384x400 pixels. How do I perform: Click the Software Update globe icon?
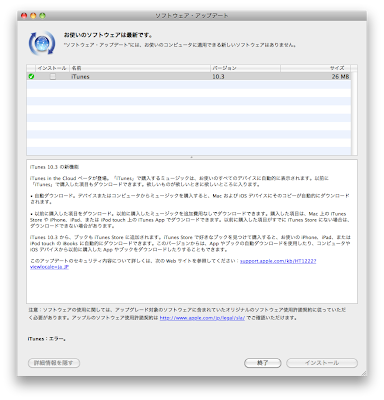click(42, 43)
